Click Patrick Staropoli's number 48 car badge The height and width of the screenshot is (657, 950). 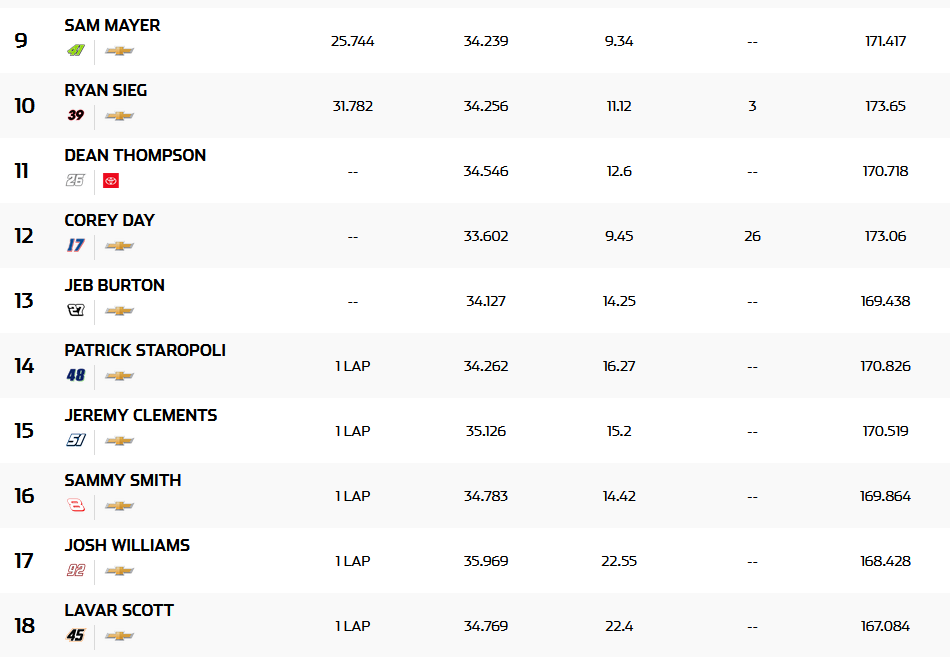tap(76, 376)
